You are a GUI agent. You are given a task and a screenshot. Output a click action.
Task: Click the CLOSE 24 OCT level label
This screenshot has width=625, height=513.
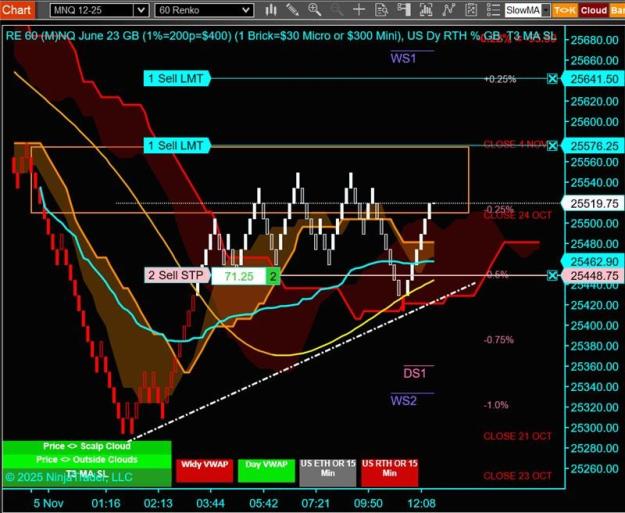[x=517, y=216]
